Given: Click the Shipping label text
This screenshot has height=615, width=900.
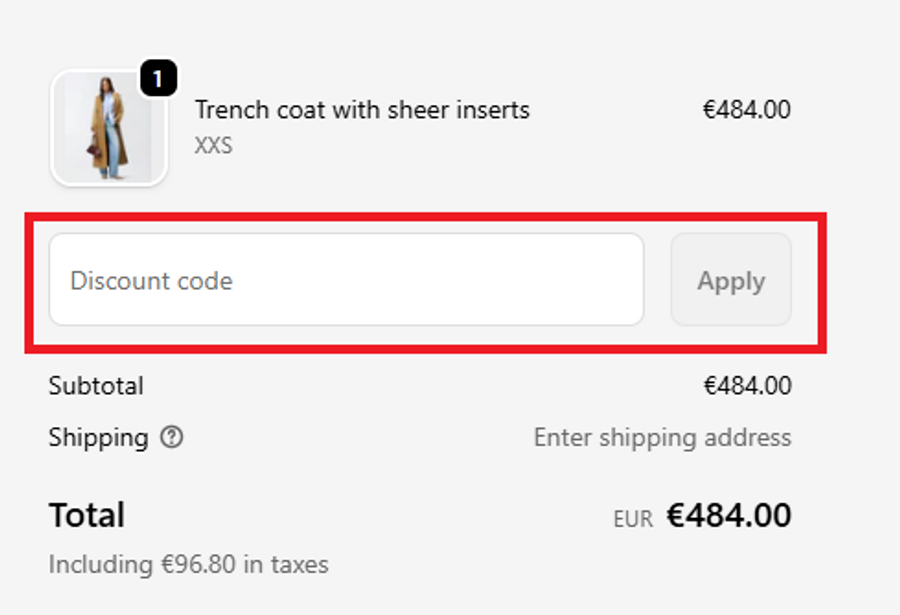Looking at the screenshot, I should [98, 437].
